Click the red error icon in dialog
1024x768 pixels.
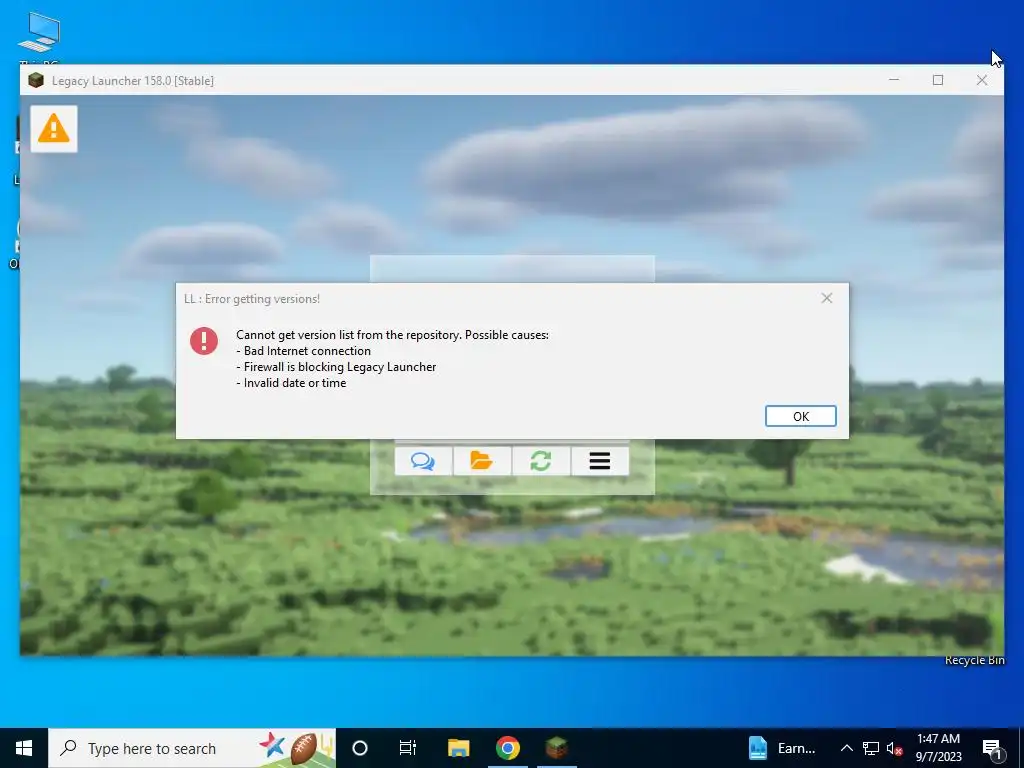[204, 341]
